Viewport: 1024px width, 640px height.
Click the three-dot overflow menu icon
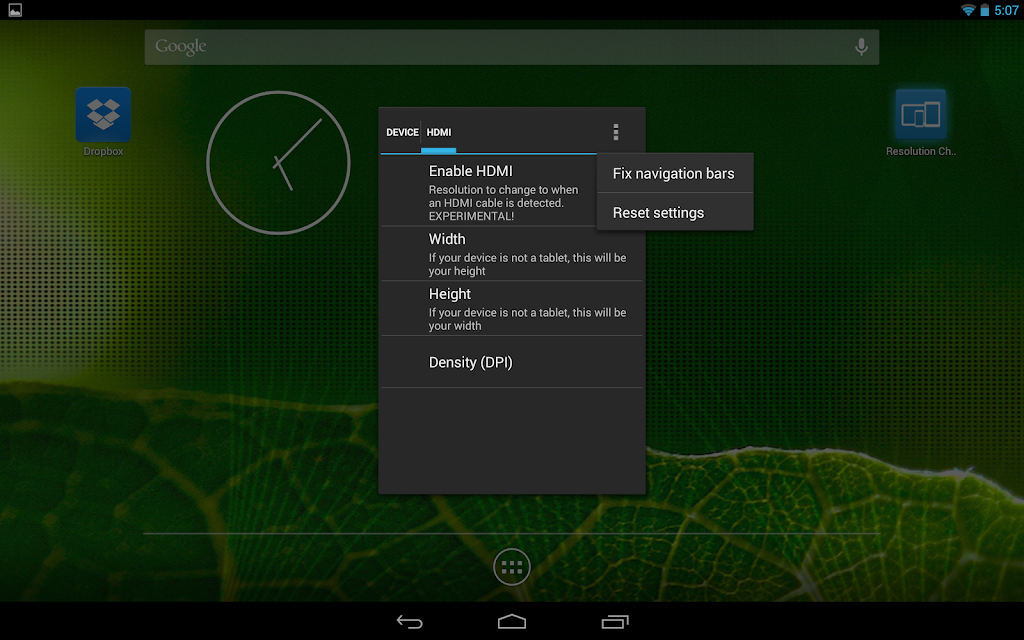[x=616, y=132]
